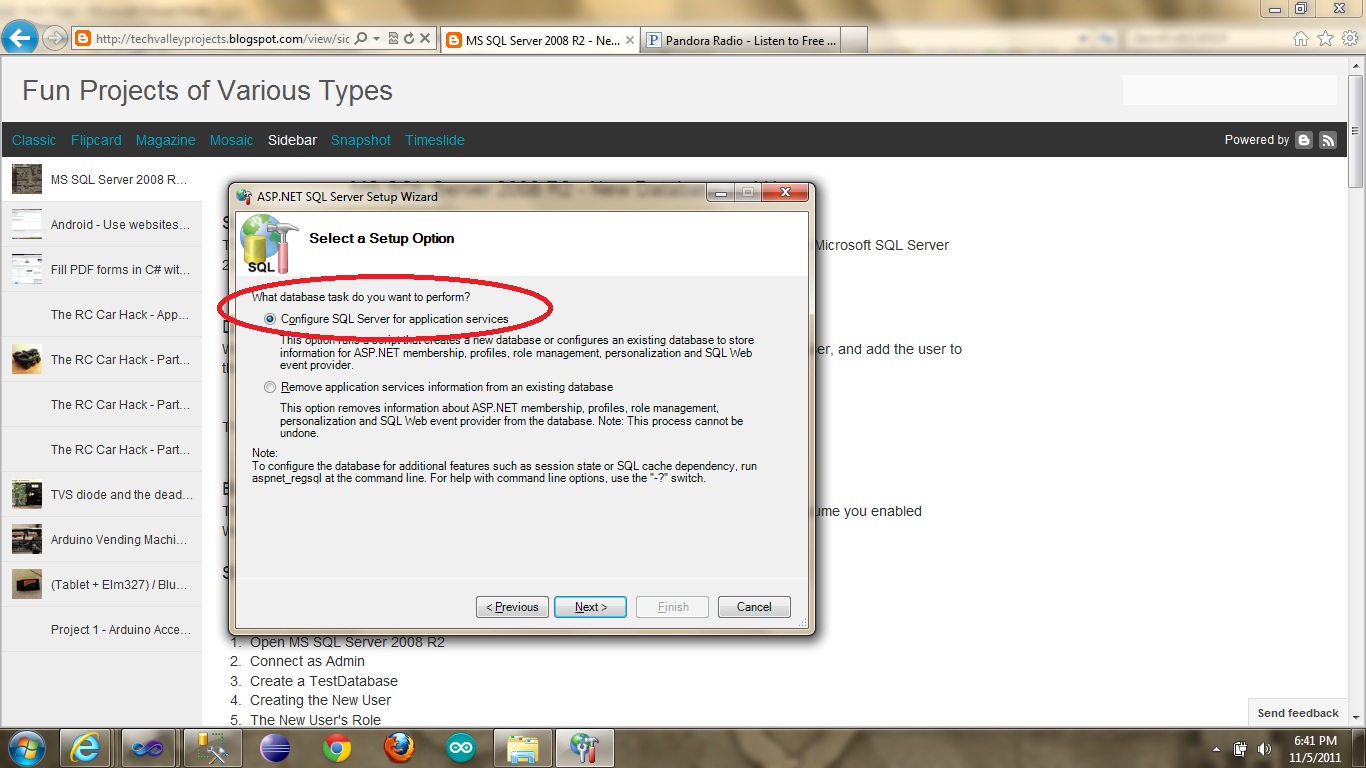Image resolution: width=1366 pixels, height=768 pixels.
Task: Refresh the page using the address bar icon
Action: point(409,40)
